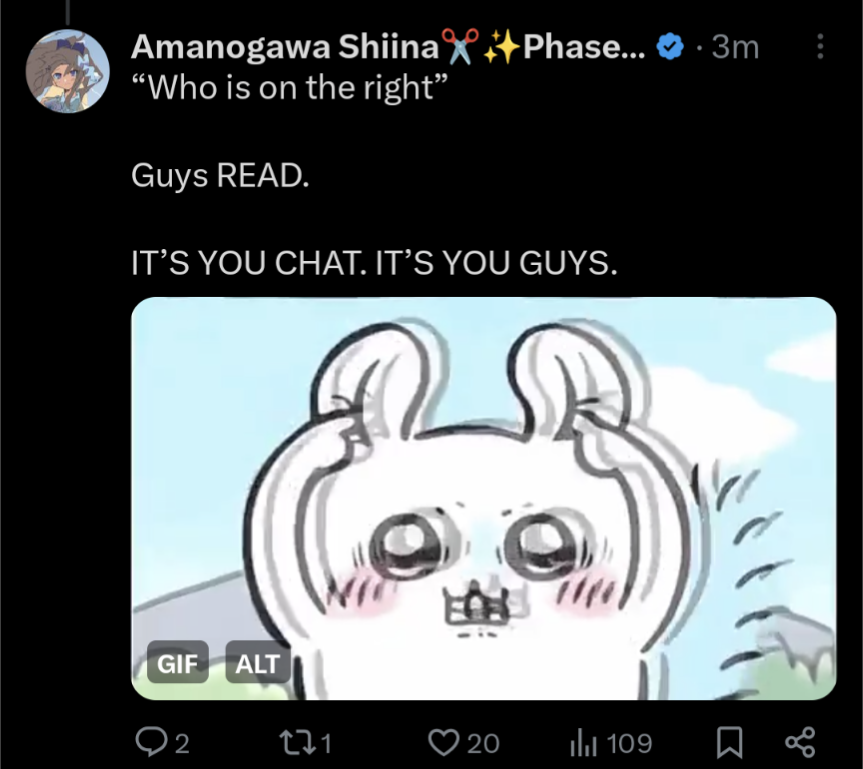This screenshot has height=769, width=863.
Task: Click the "IT'S YOU CHAT" text line
Action: pyautogui.click(x=374, y=263)
